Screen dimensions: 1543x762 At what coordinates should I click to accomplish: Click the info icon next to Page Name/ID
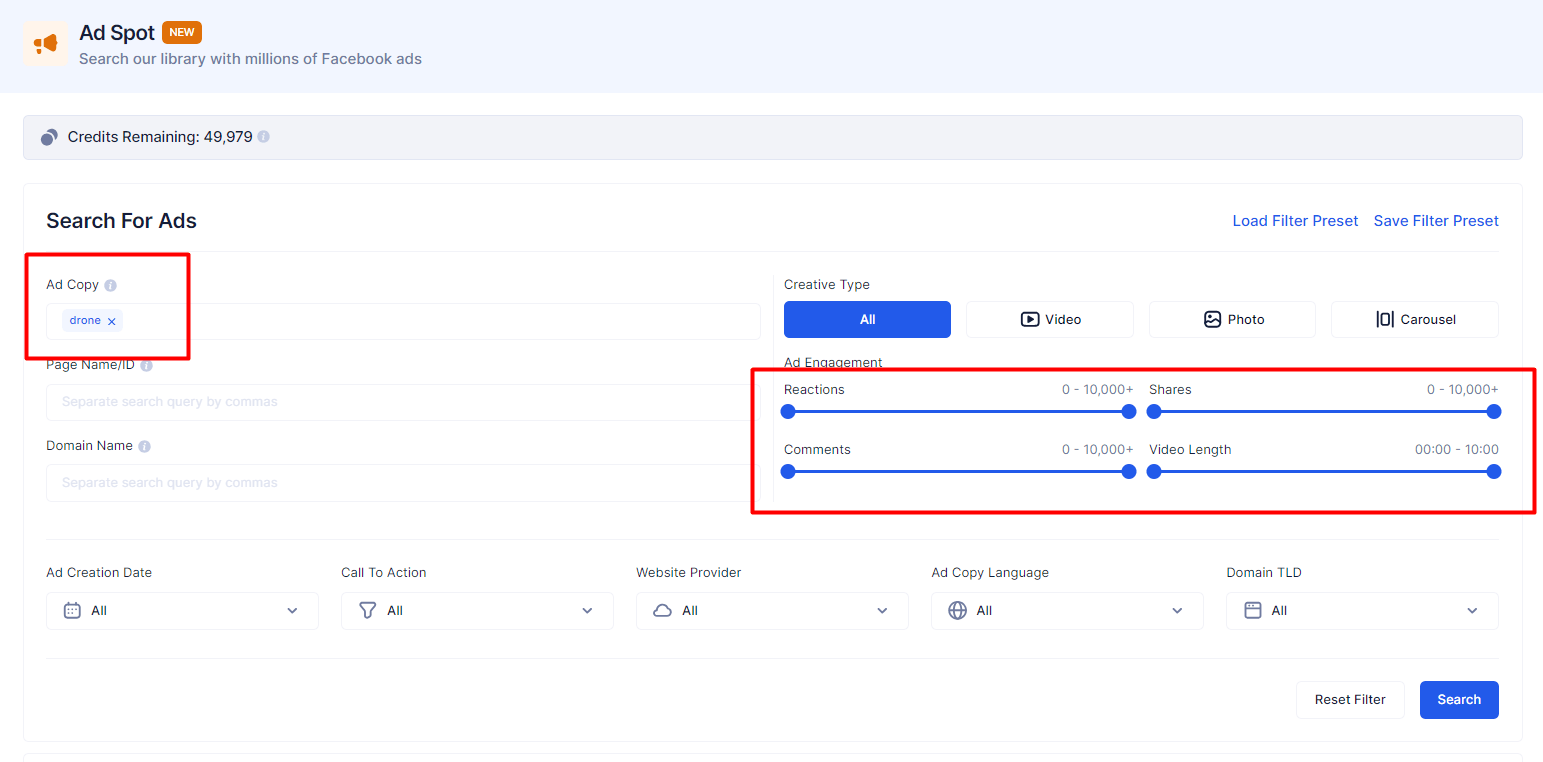coord(146,365)
